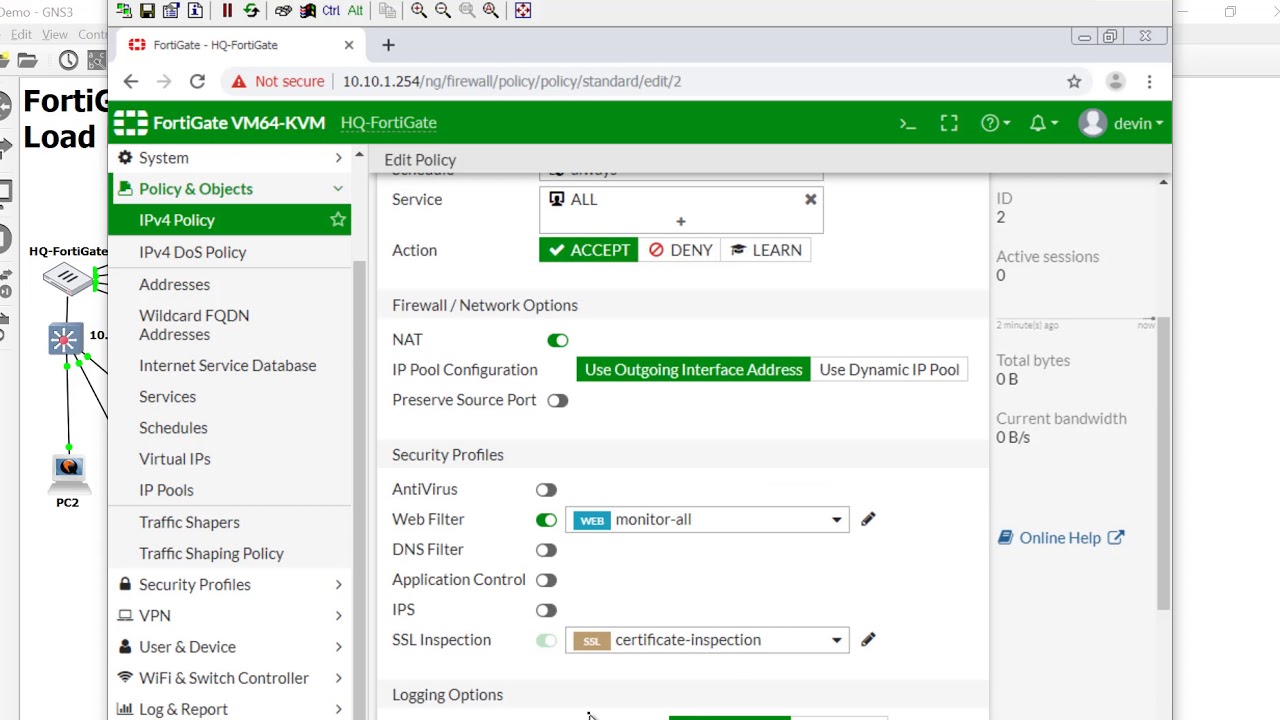Image resolution: width=1280 pixels, height=720 pixels.
Task: Click the browser address bar URL
Action: tap(512, 81)
